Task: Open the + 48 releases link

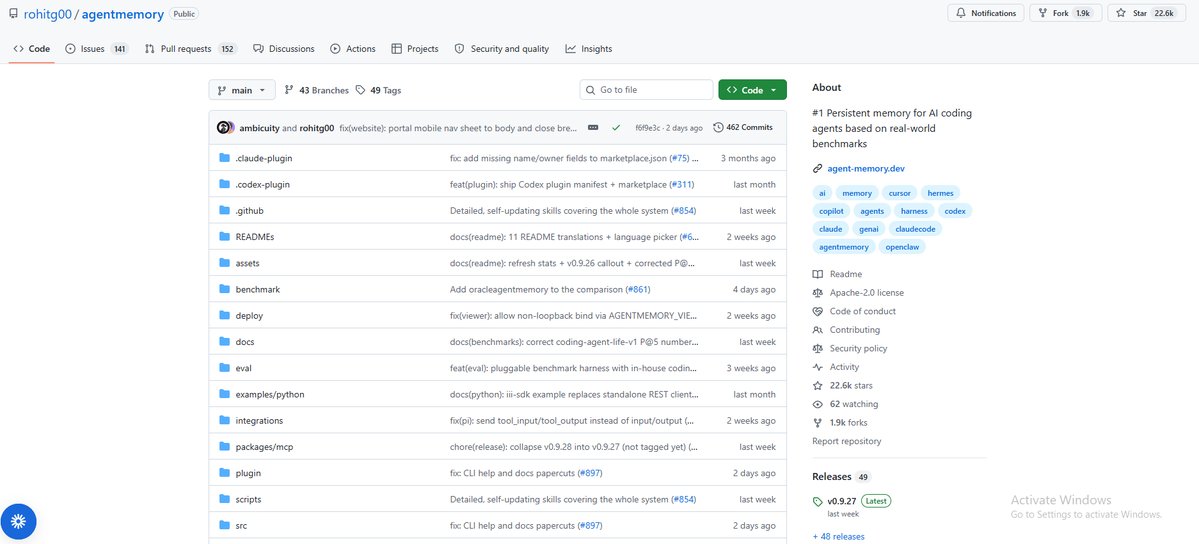Action: pos(838,536)
